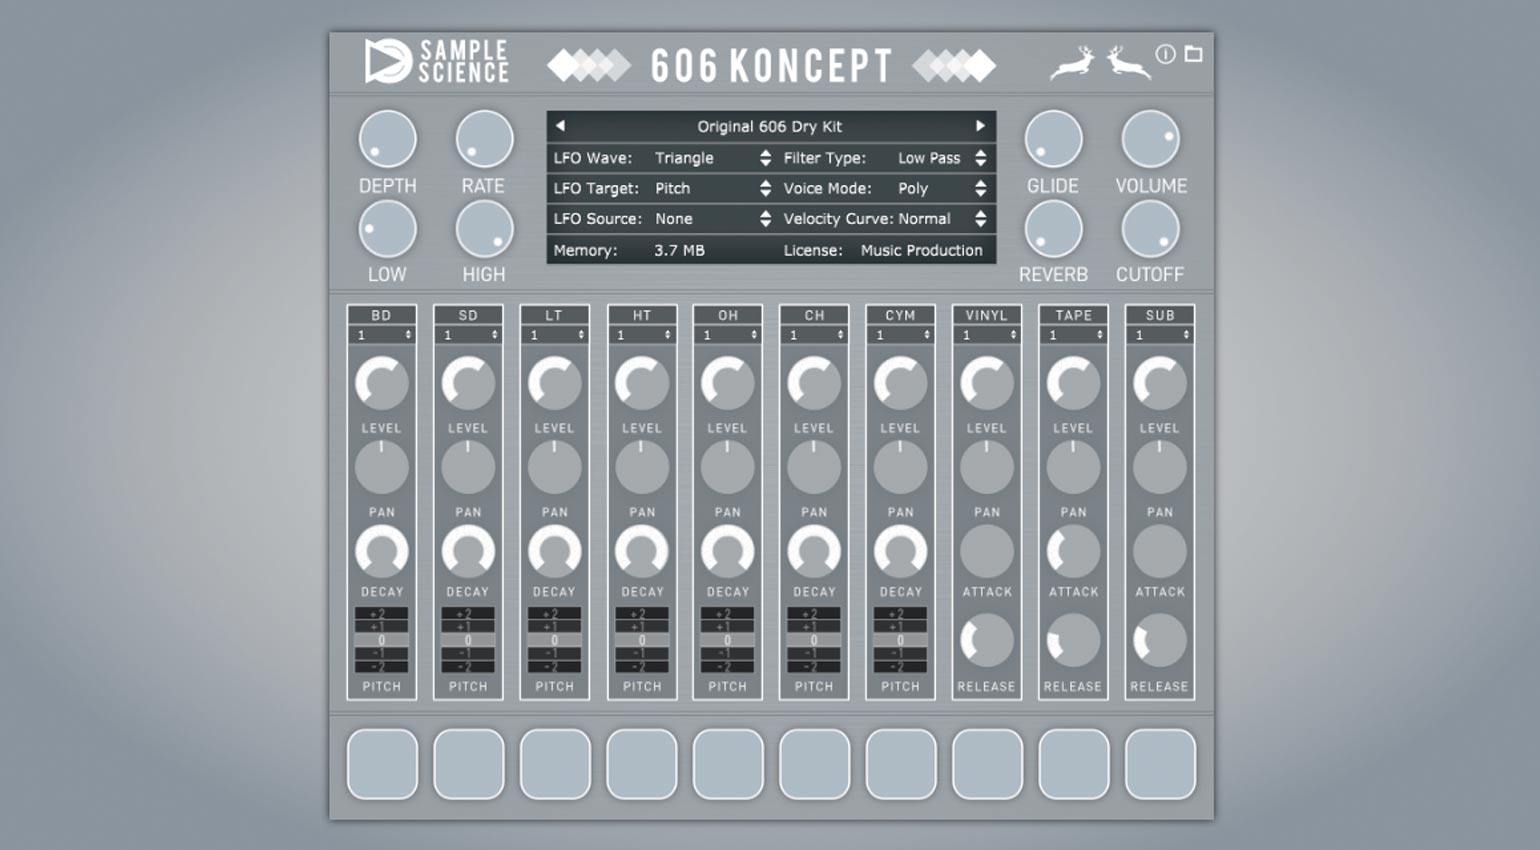This screenshot has height=850, width=1540.
Task: Click the TAPE channel RELEASE knob
Action: [1073, 641]
